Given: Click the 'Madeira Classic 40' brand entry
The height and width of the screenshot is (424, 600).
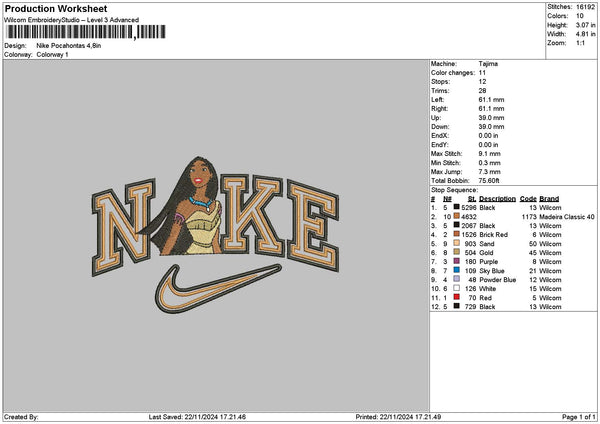Looking at the screenshot, I should (567, 217).
